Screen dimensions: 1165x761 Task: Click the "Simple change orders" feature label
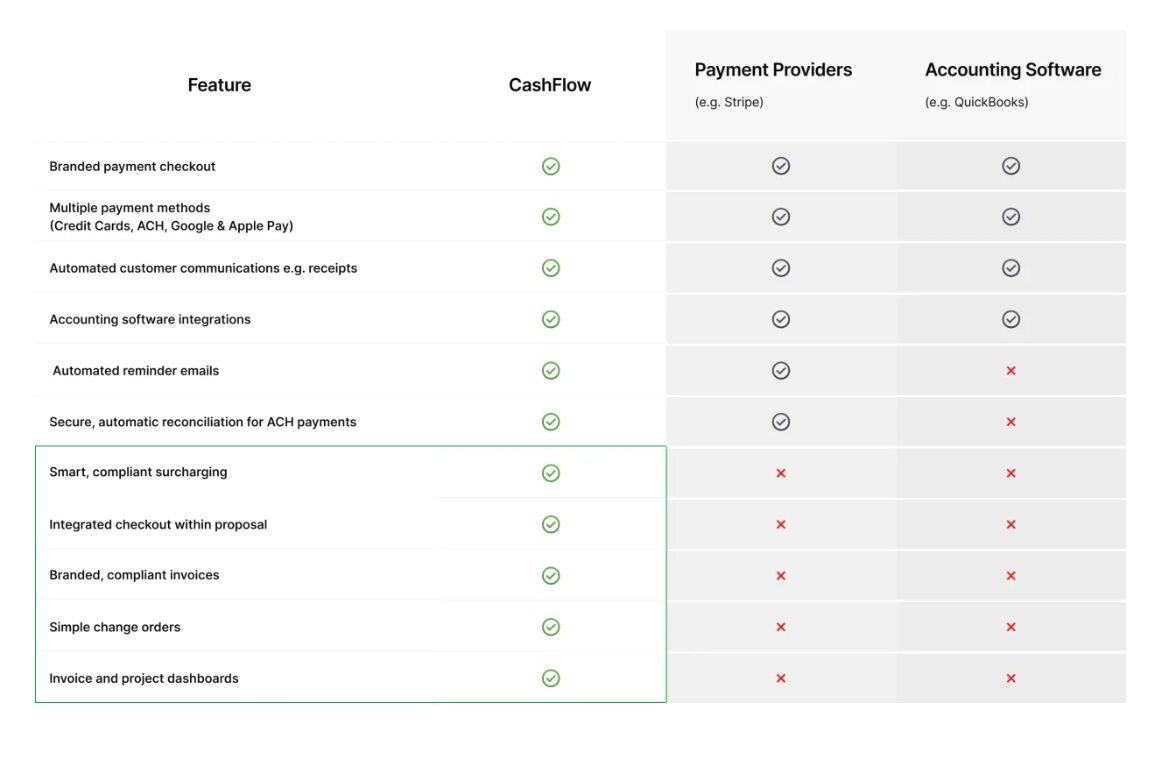(x=115, y=627)
